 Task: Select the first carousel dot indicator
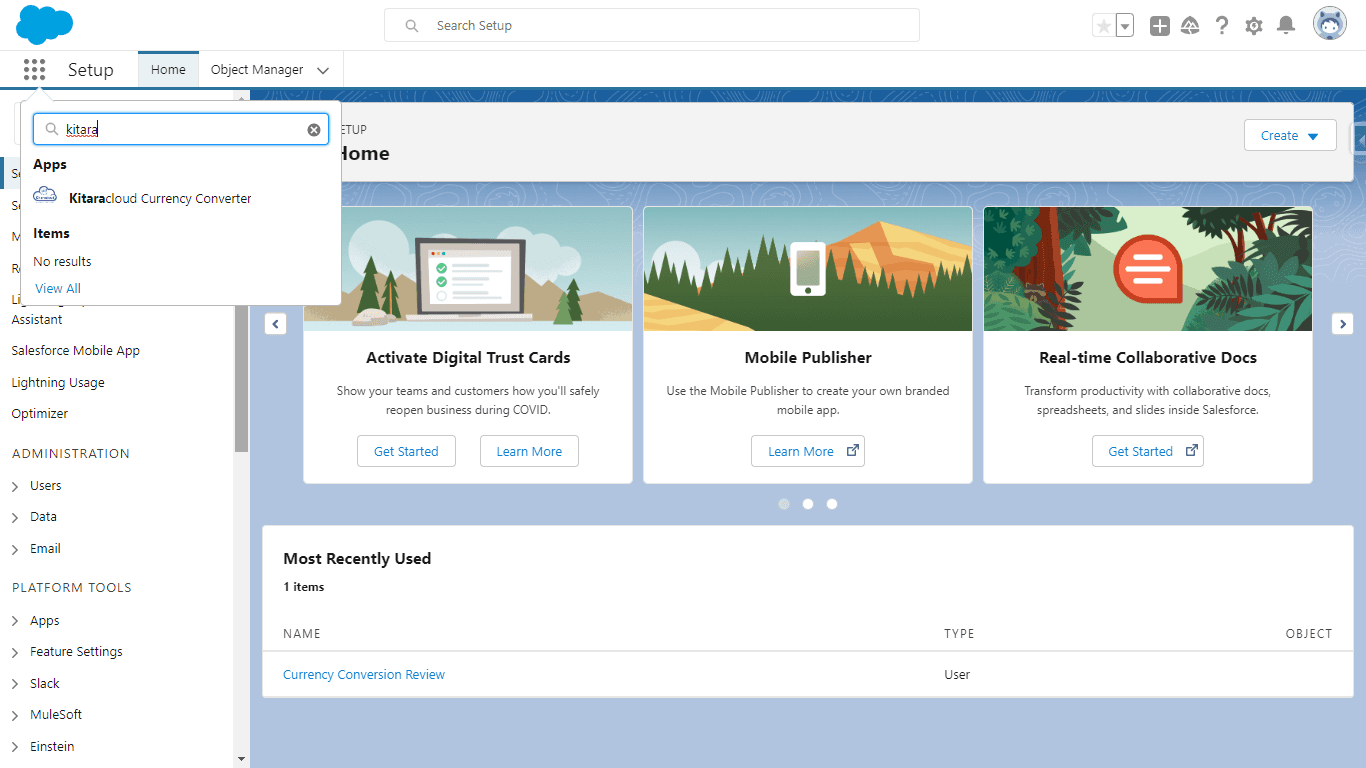[784, 504]
